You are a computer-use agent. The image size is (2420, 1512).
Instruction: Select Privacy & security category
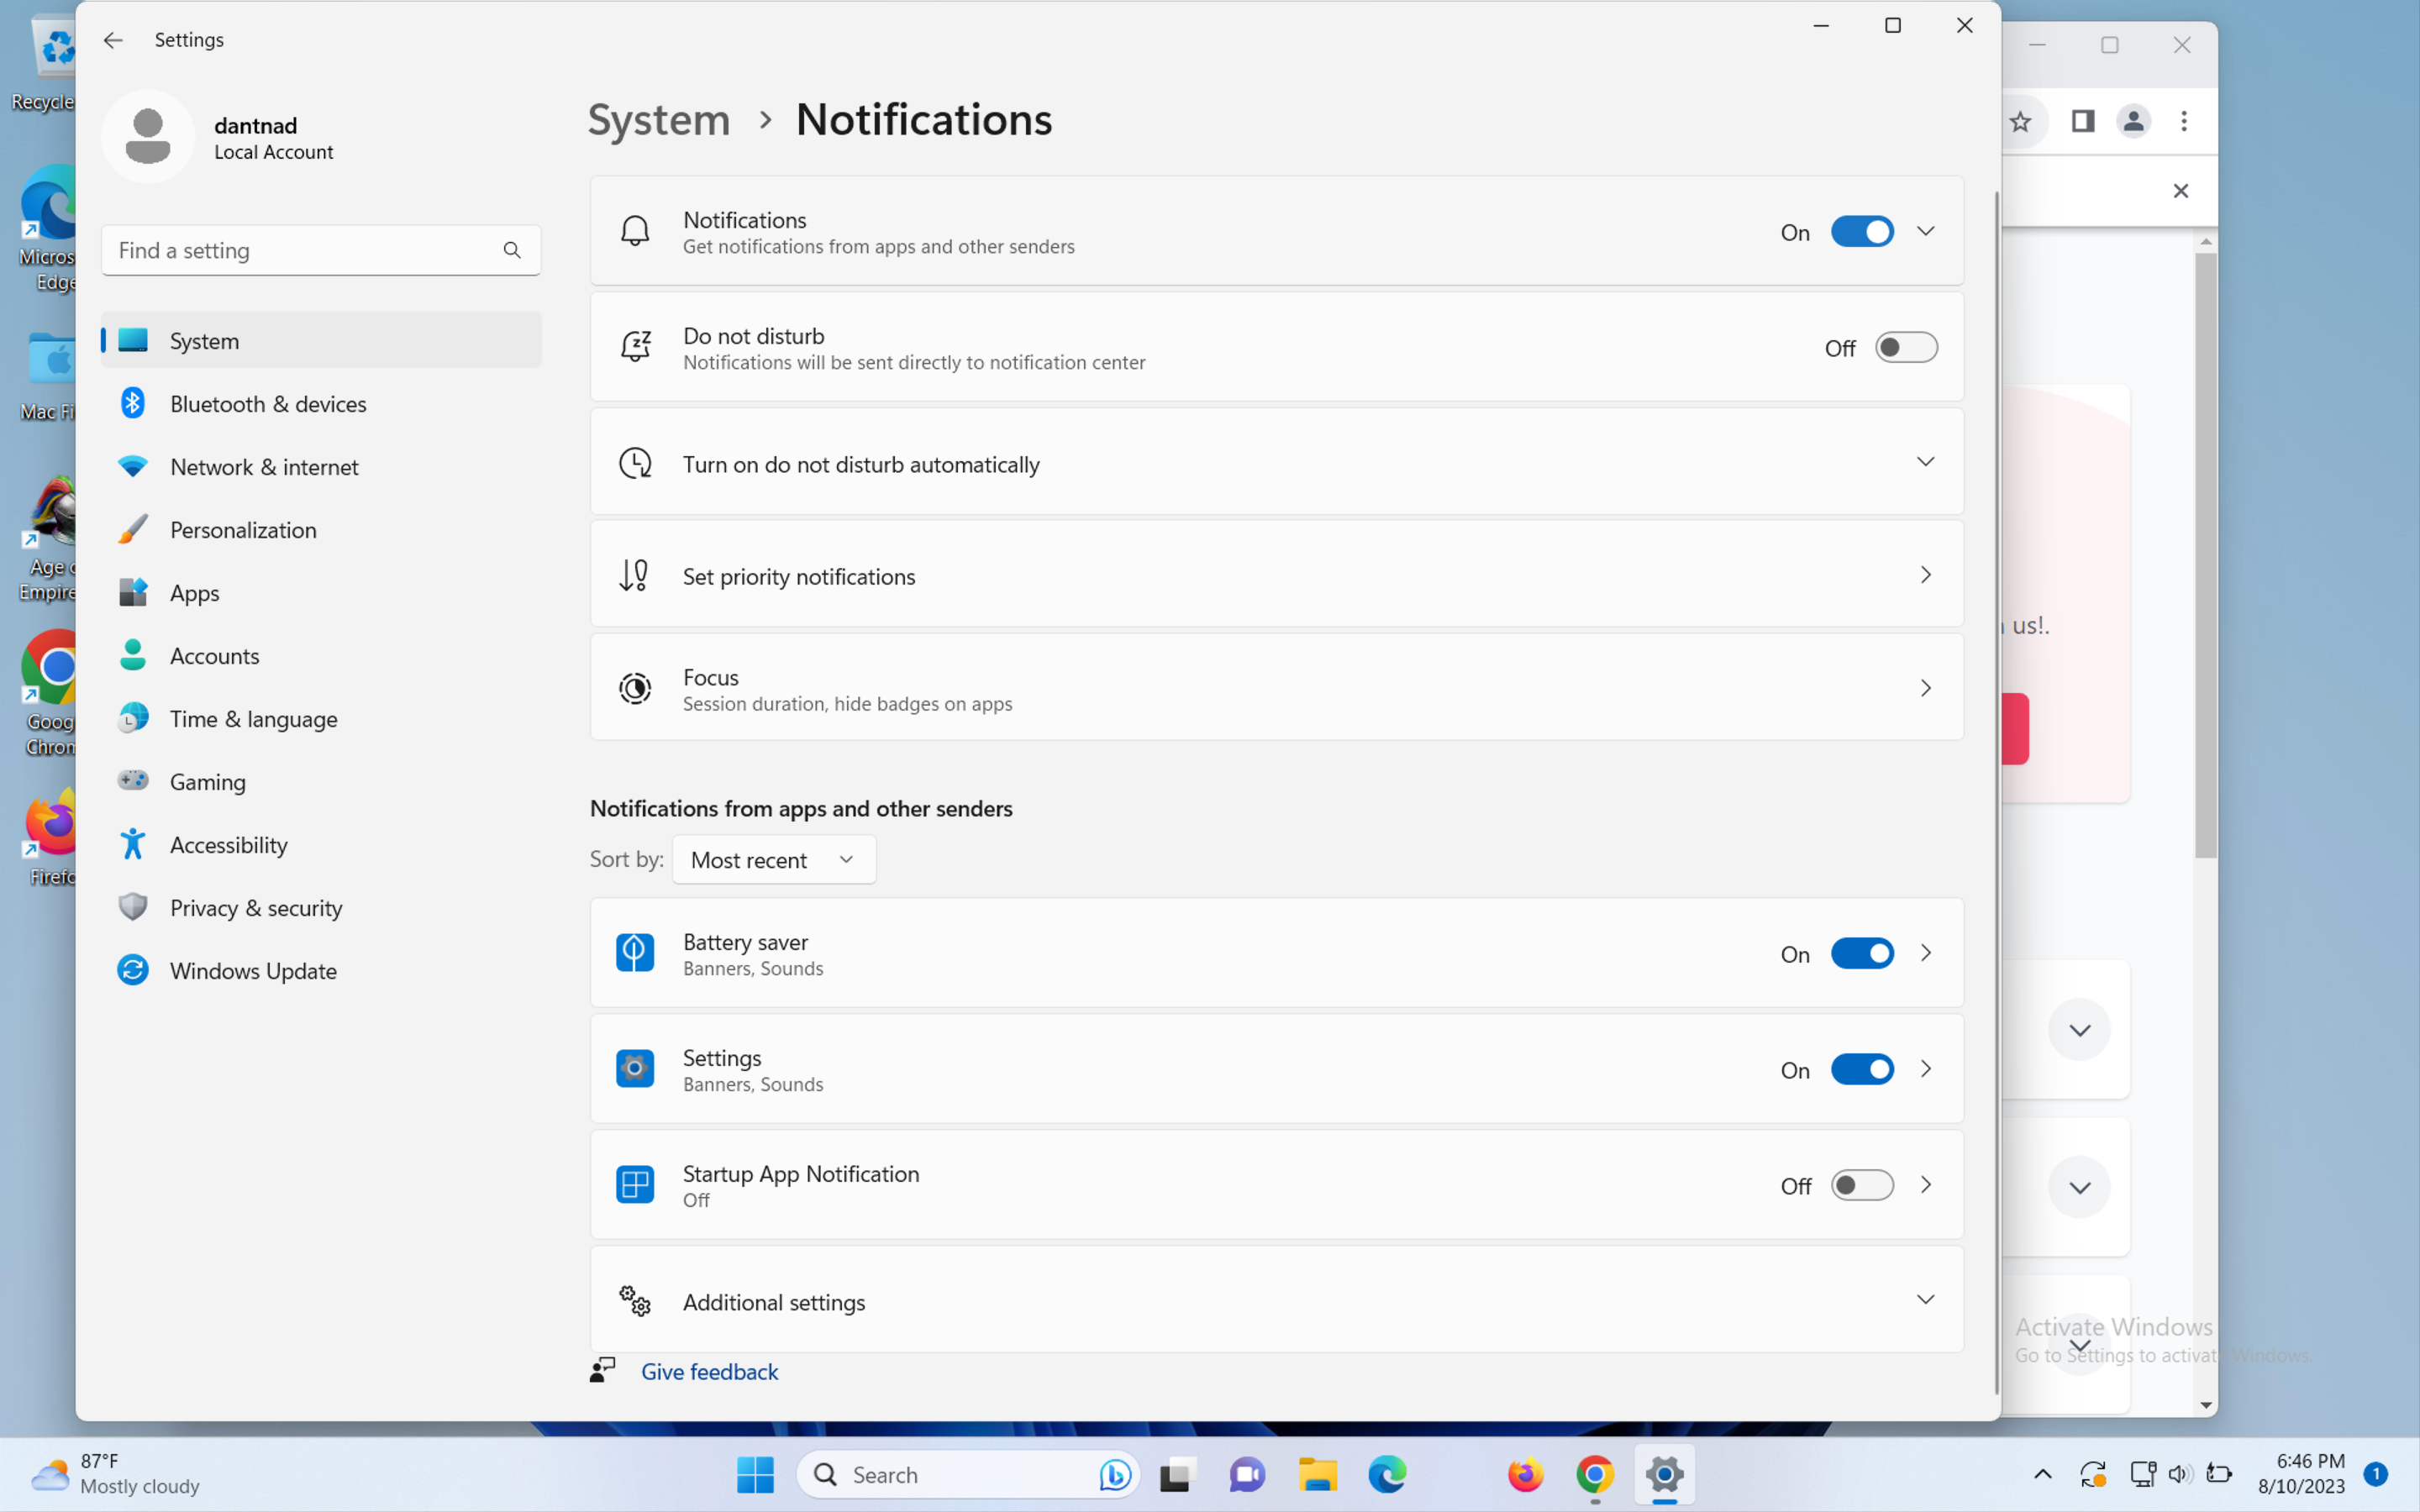255,907
